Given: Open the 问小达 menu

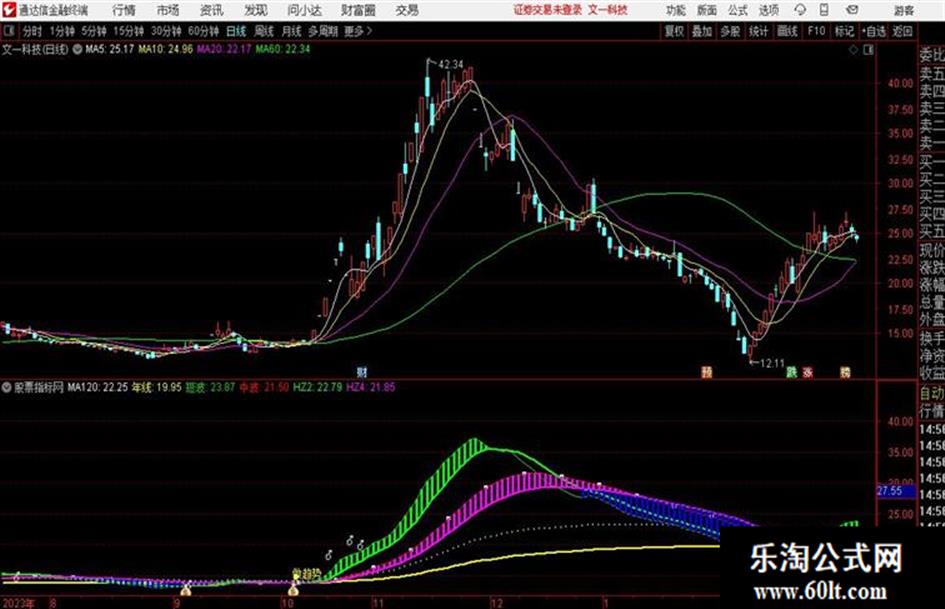Looking at the screenshot, I should (304, 10).
